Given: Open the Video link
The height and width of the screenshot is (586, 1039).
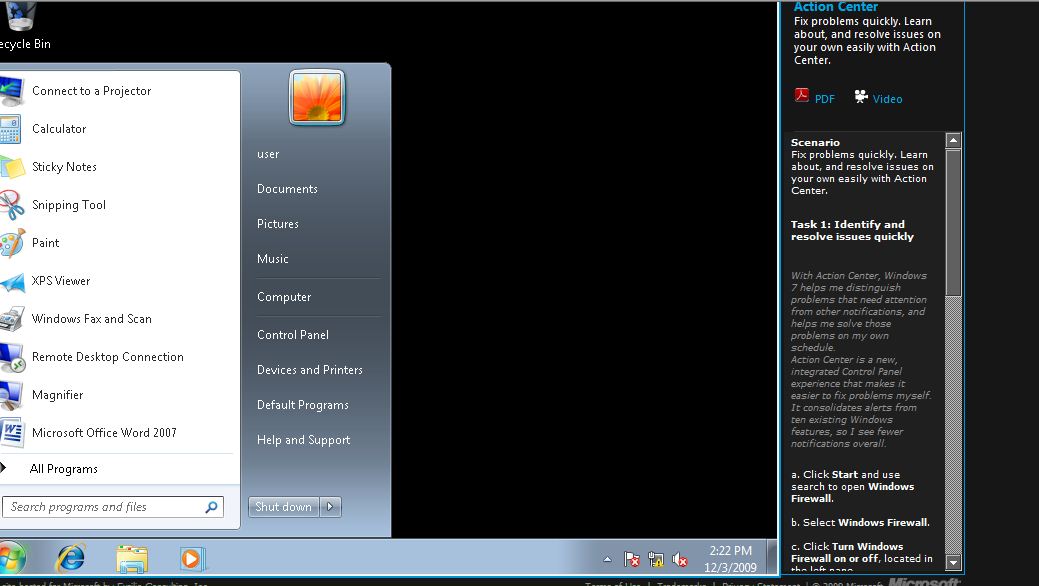Looking at the screenshot, I should coord(887,99).
